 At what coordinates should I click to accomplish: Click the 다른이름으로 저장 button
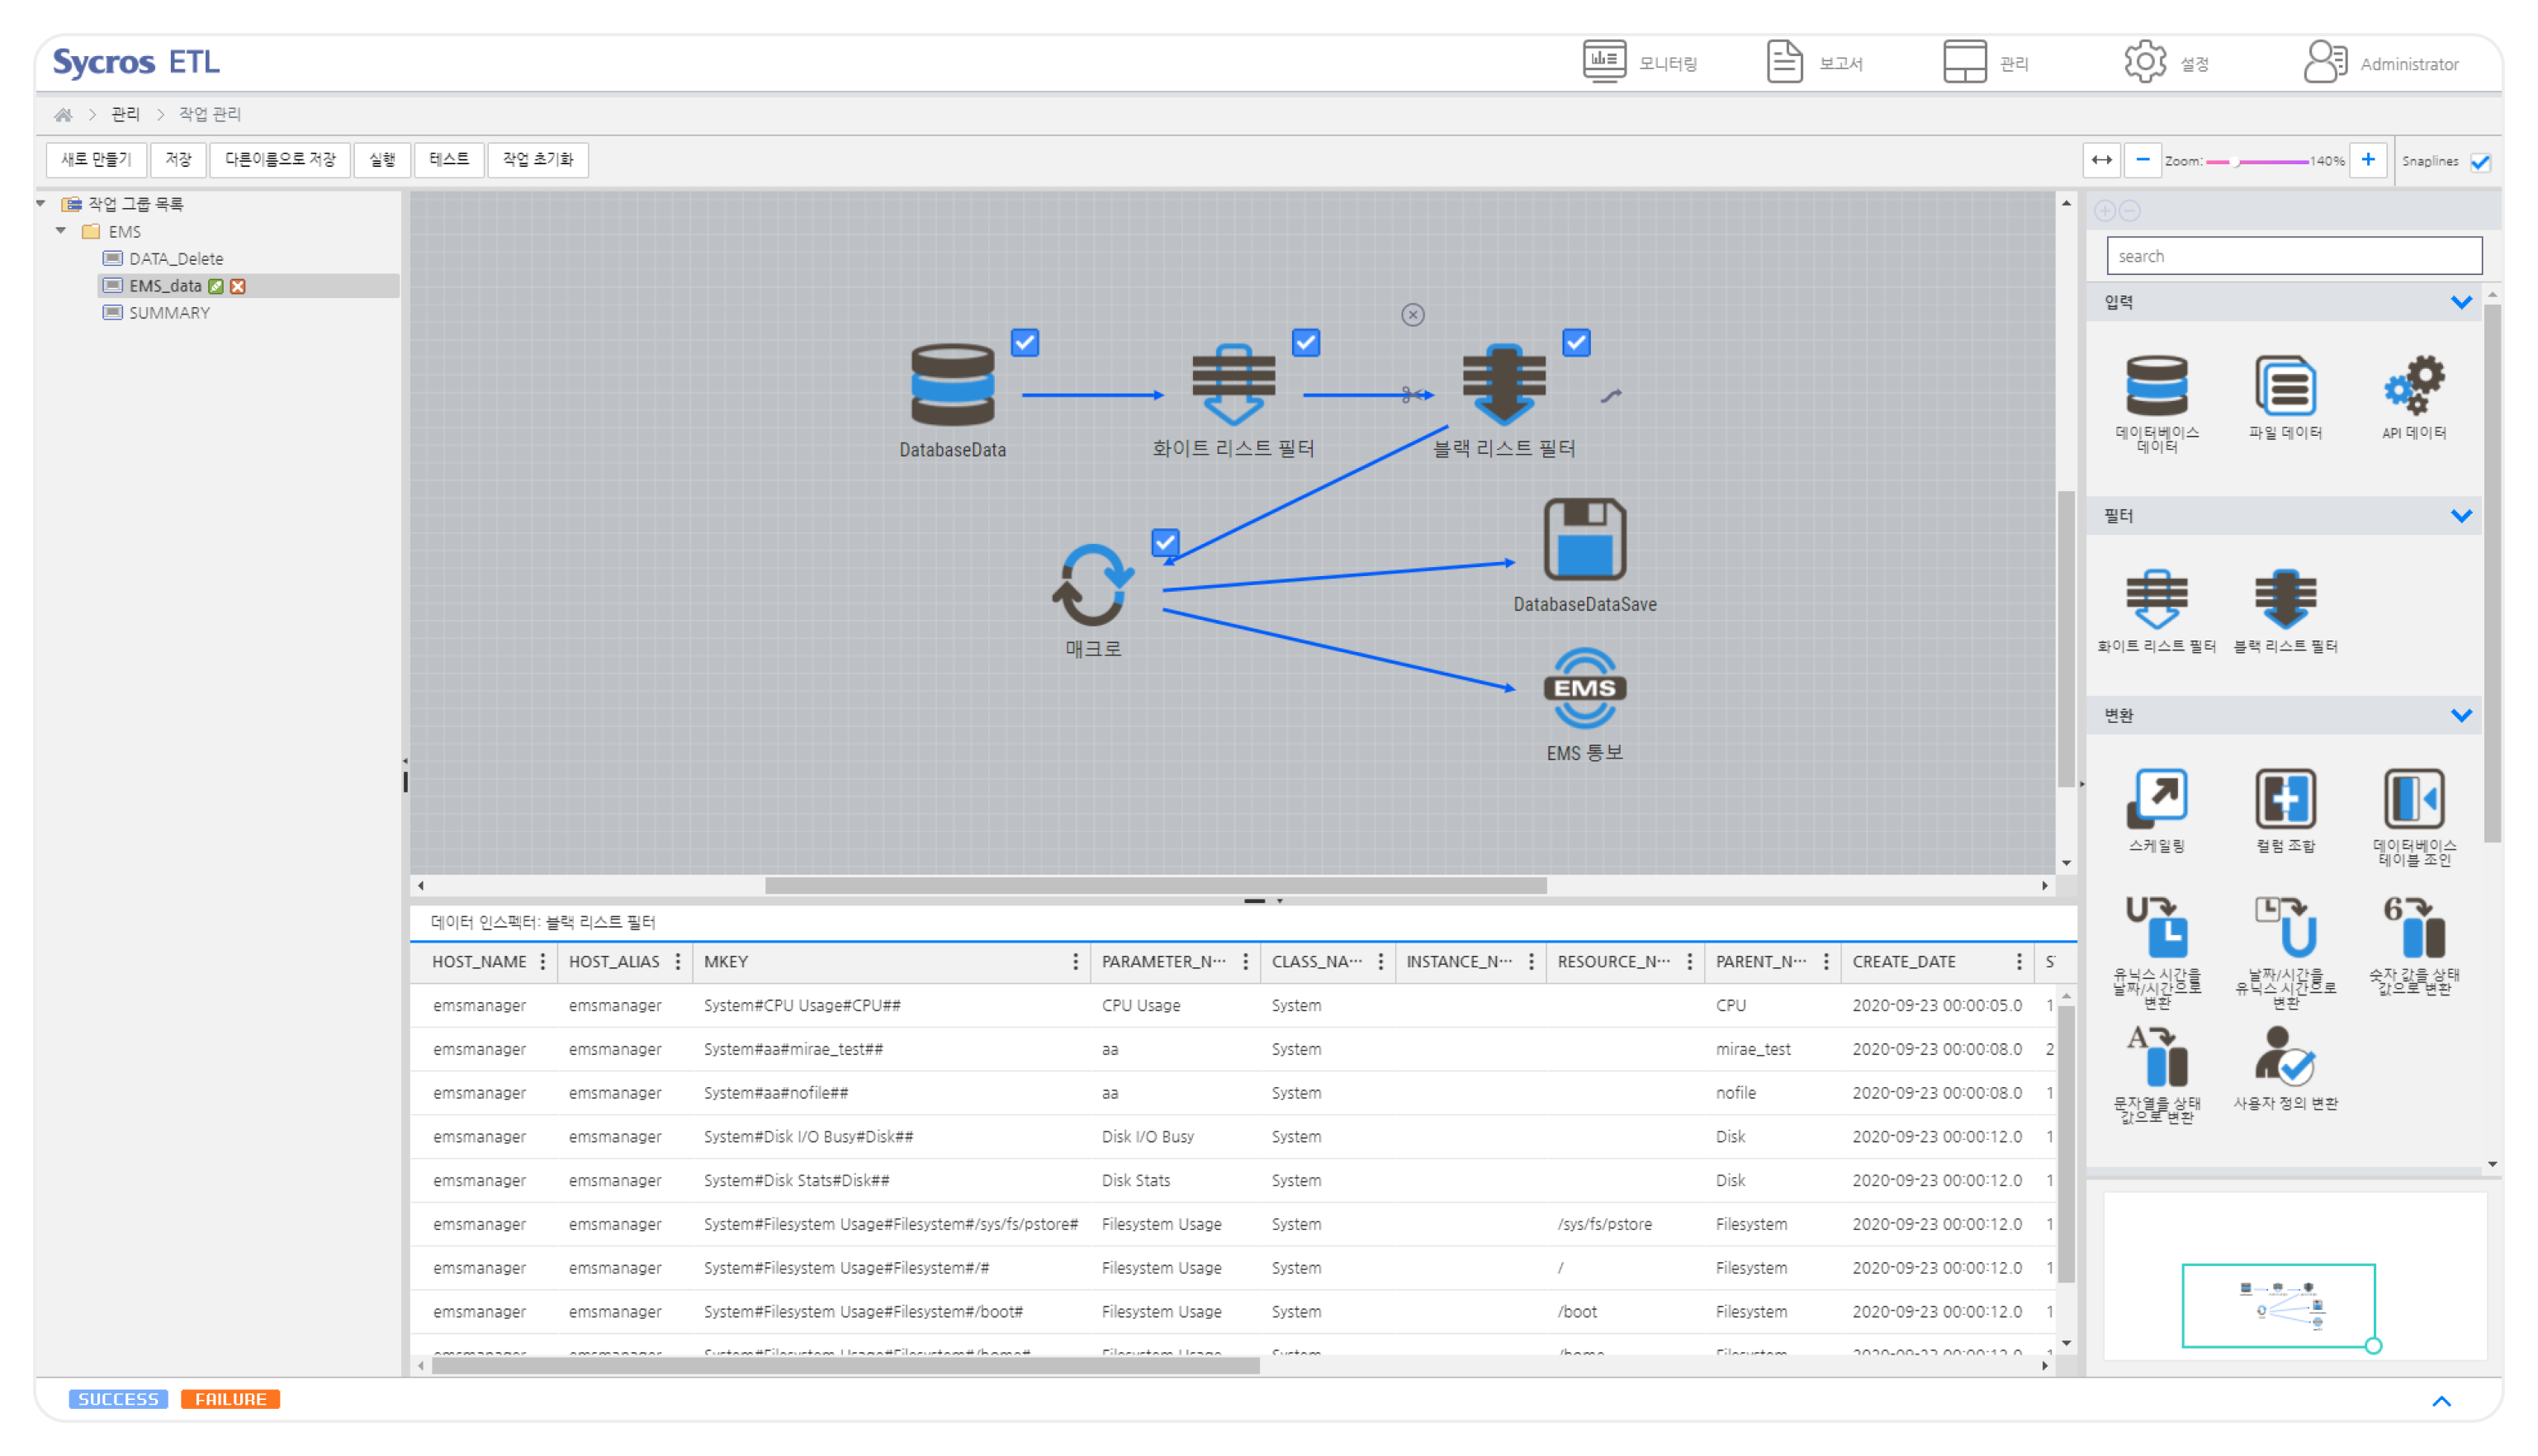point(280,160)
